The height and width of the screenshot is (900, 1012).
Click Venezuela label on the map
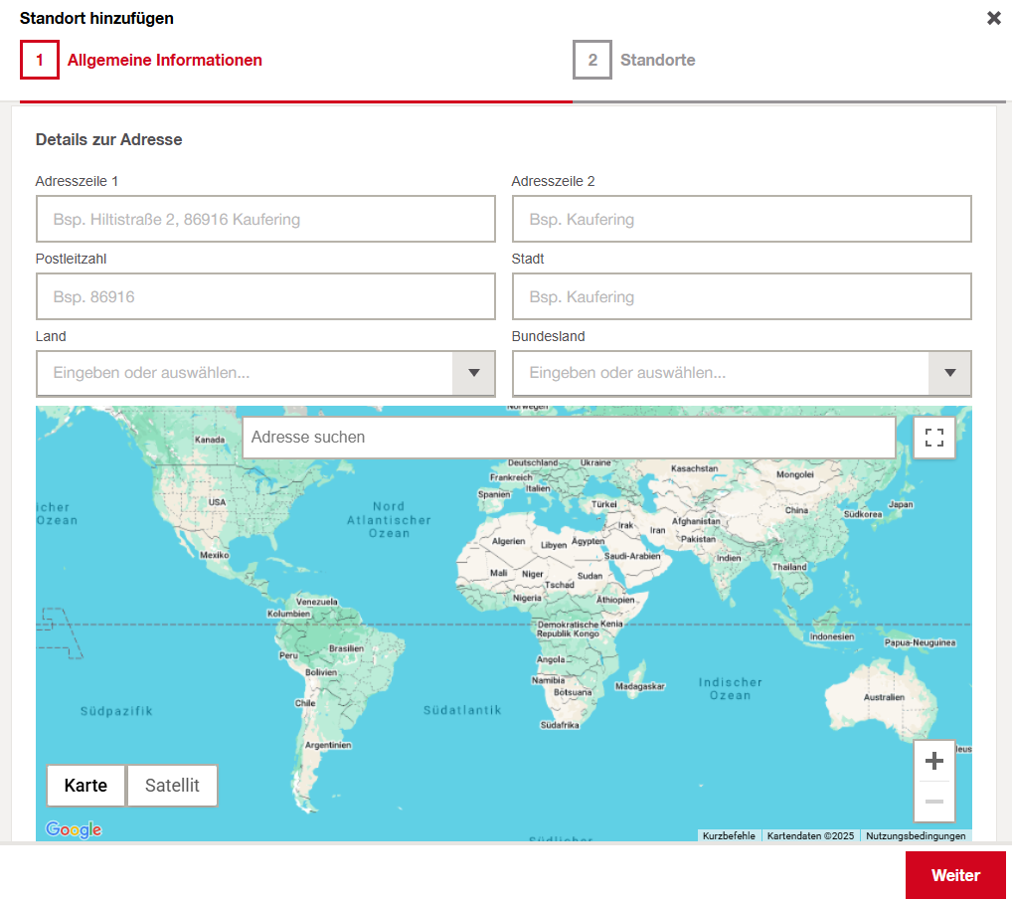tap(317, 602)
